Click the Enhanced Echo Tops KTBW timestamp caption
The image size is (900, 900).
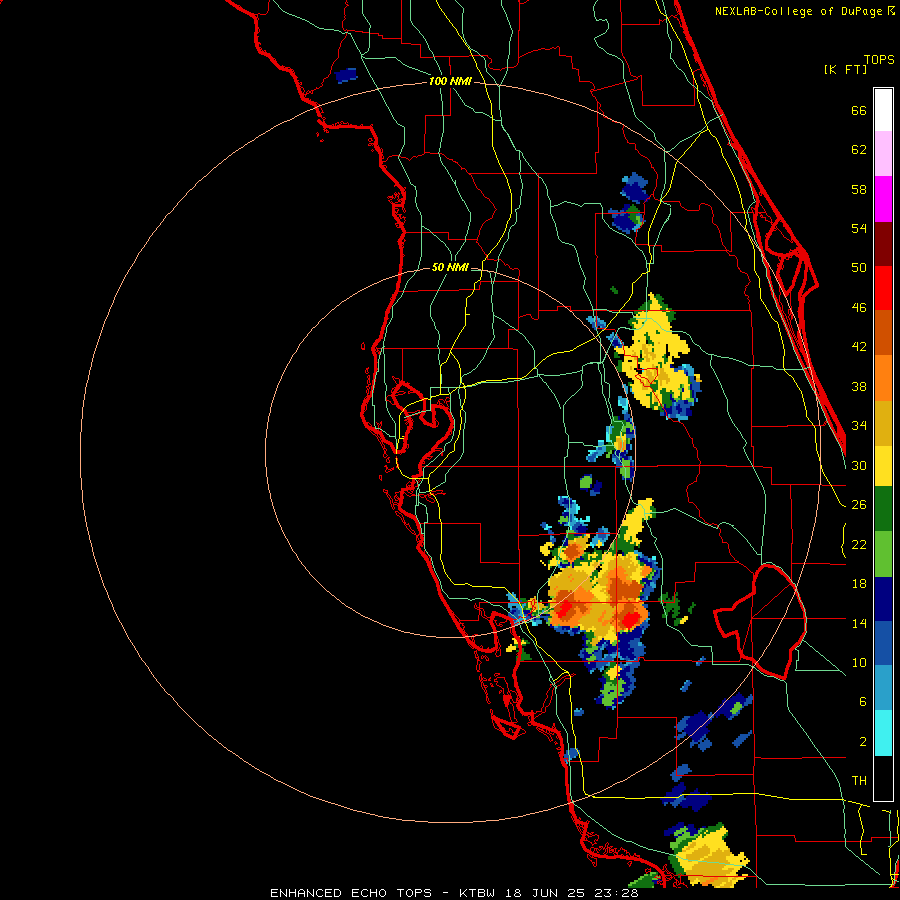454,893
